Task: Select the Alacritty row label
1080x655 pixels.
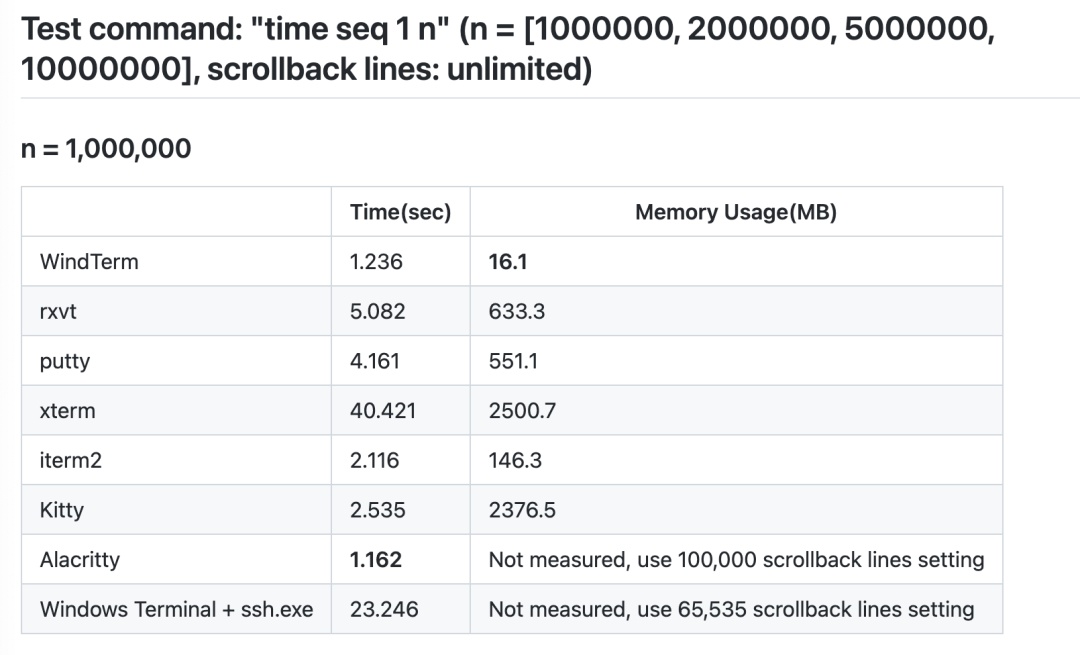Action: 80,560
